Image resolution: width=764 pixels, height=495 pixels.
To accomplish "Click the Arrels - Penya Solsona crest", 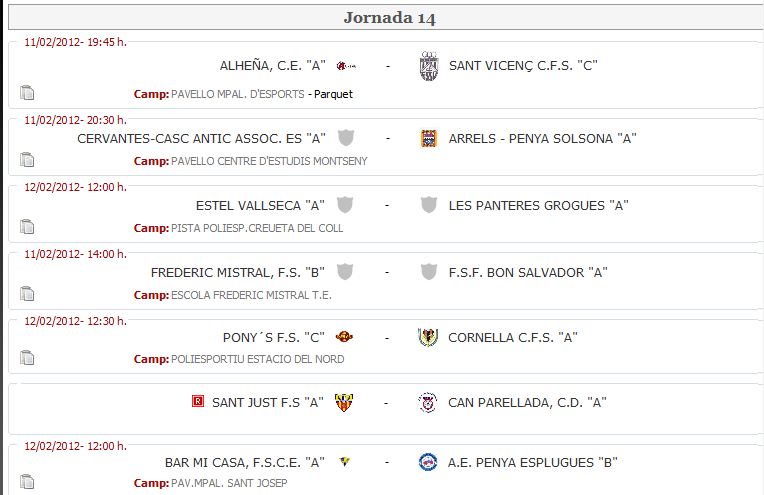I will (429, 138).
